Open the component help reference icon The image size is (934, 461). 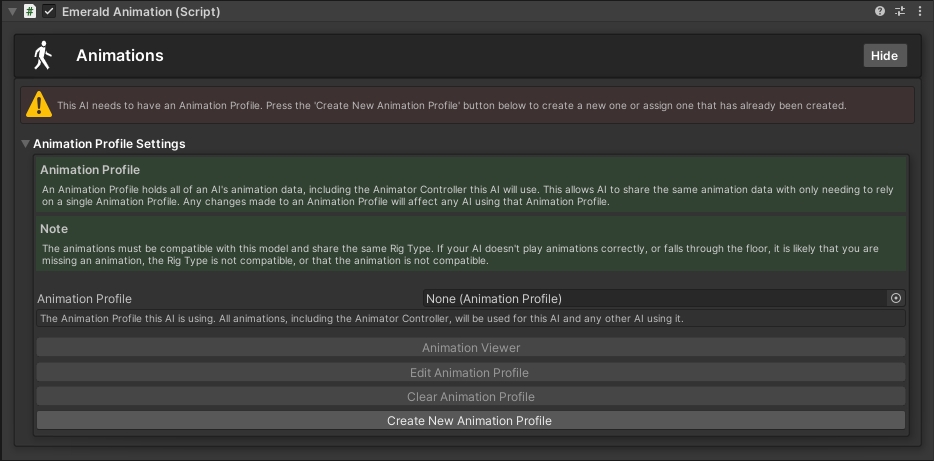880,12
